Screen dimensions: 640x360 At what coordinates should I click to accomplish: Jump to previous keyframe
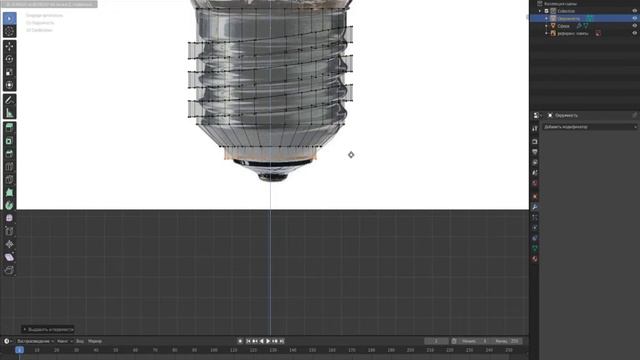[255, 341]
